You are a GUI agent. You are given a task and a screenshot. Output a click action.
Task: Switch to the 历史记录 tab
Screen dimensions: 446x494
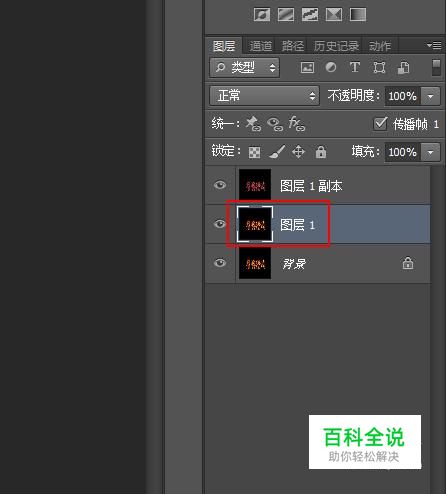coord(336,46)
